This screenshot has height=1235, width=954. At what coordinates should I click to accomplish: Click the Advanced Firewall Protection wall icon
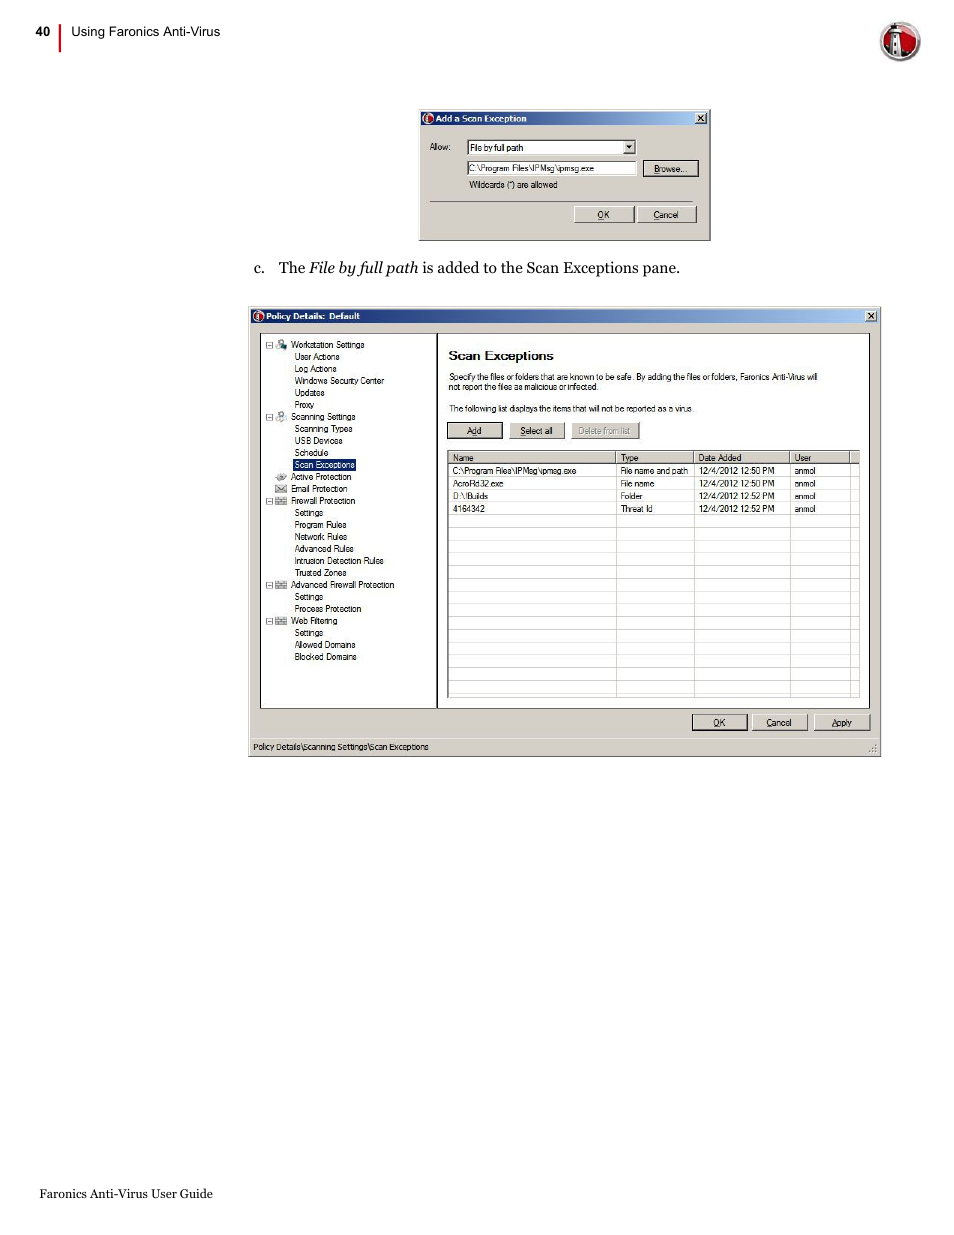(281, 585)
